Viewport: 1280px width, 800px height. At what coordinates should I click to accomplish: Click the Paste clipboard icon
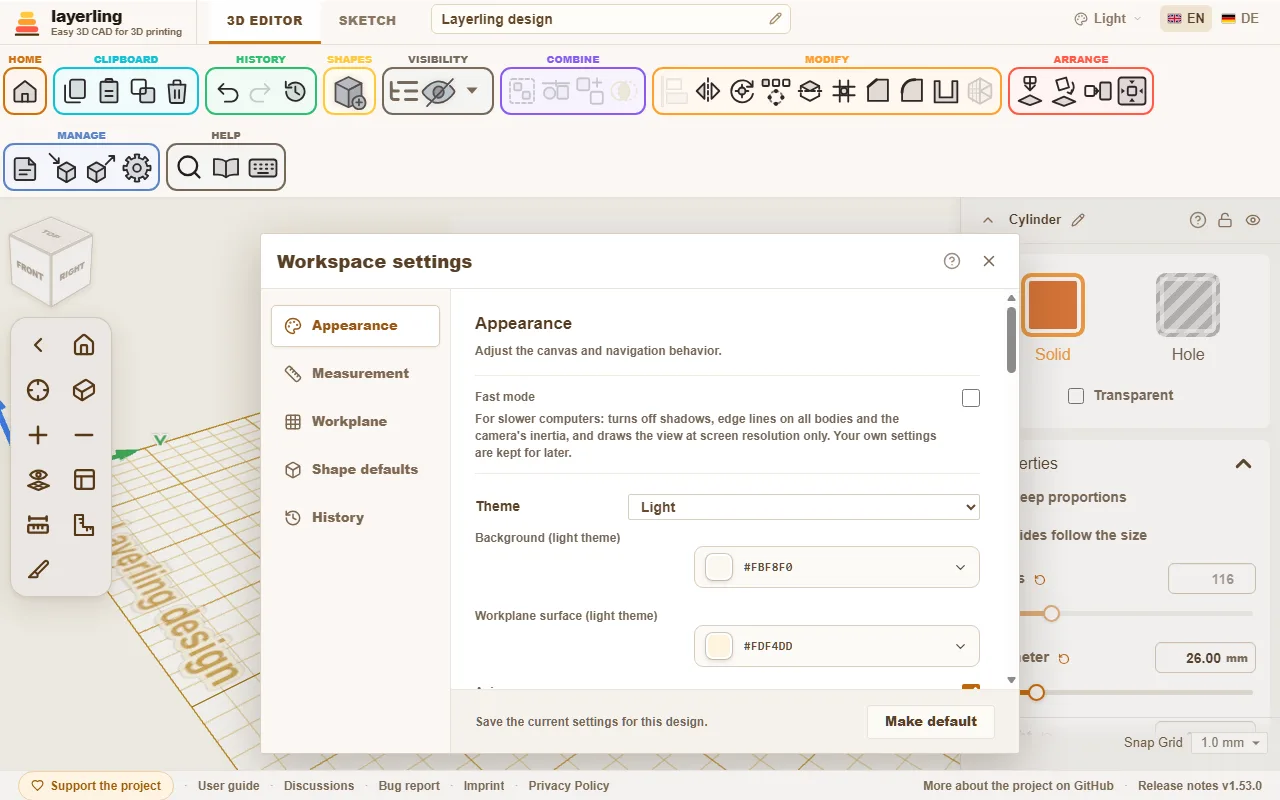(x=109, y=92)
